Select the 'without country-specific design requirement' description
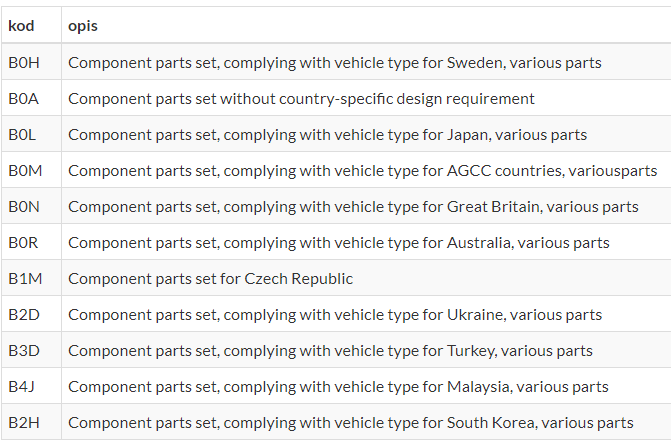This screenshot has height=444, width=671. tap(301, 98)
